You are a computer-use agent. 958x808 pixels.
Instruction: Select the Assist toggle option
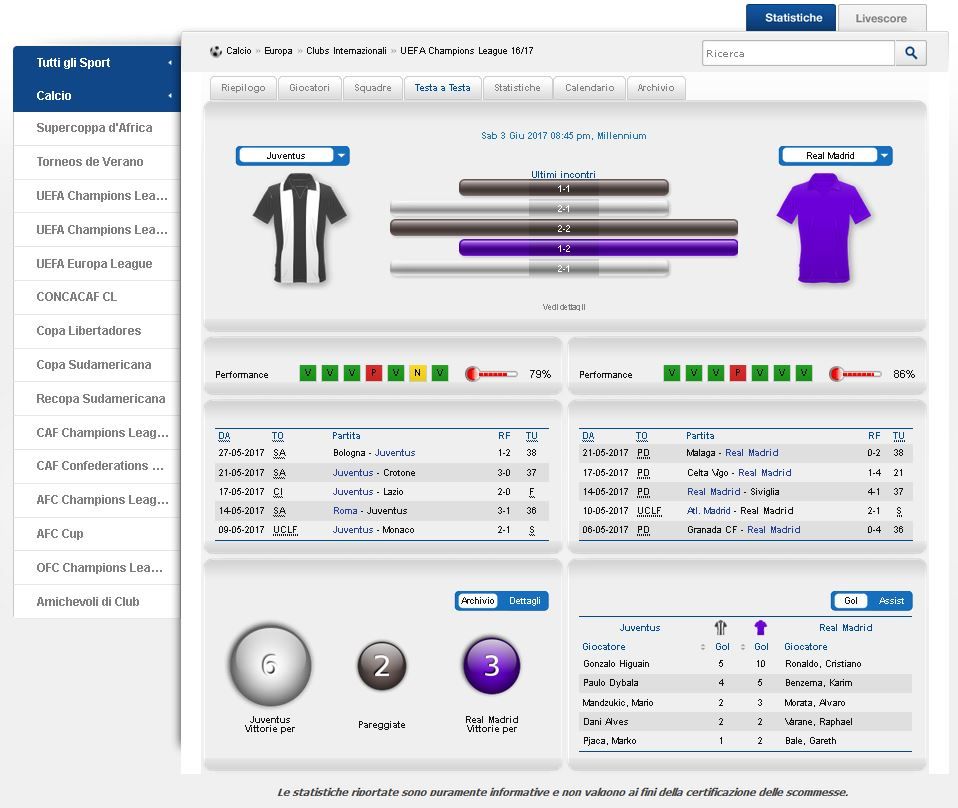coord(891,601)
